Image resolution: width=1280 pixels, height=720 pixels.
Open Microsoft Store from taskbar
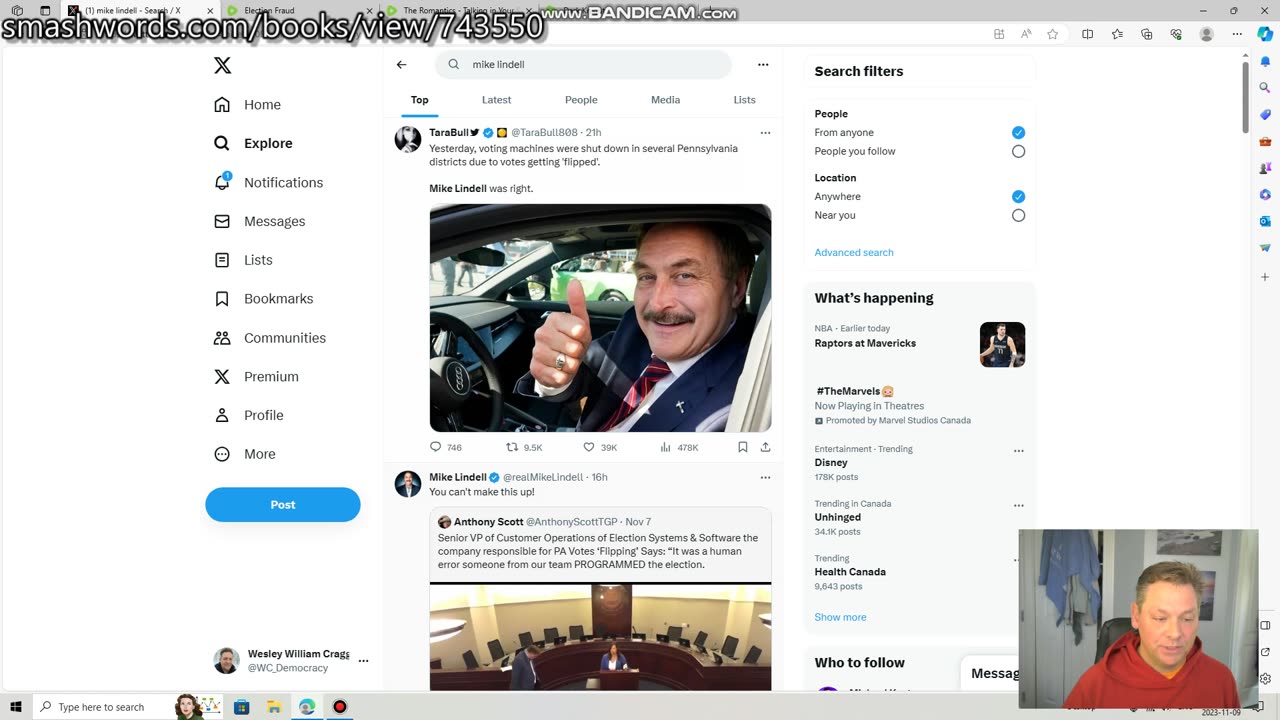point(241,707)
